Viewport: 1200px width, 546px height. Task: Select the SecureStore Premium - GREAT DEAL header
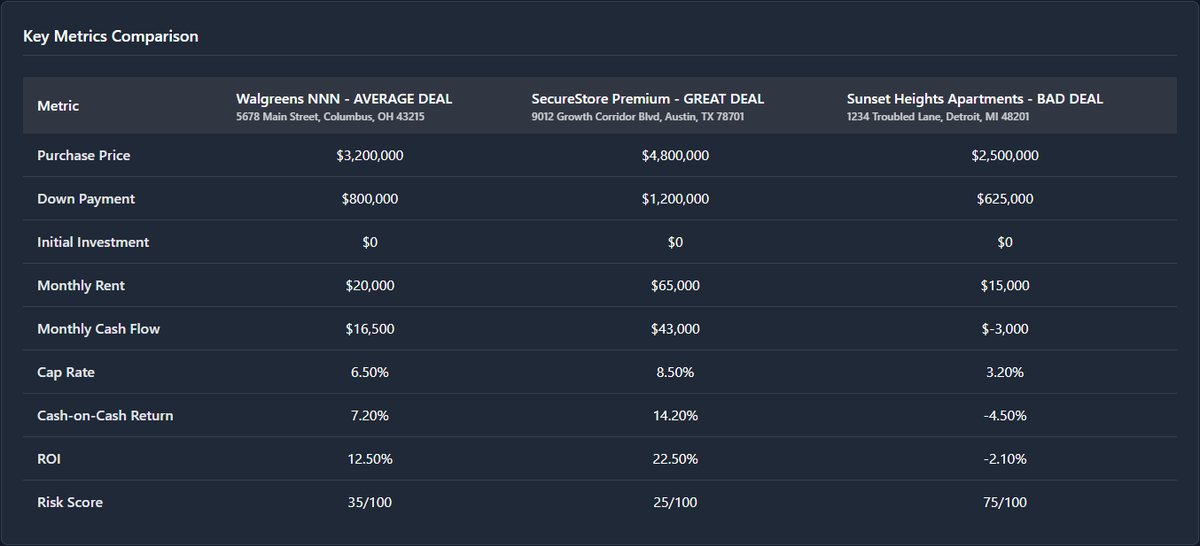coord(648,99)
